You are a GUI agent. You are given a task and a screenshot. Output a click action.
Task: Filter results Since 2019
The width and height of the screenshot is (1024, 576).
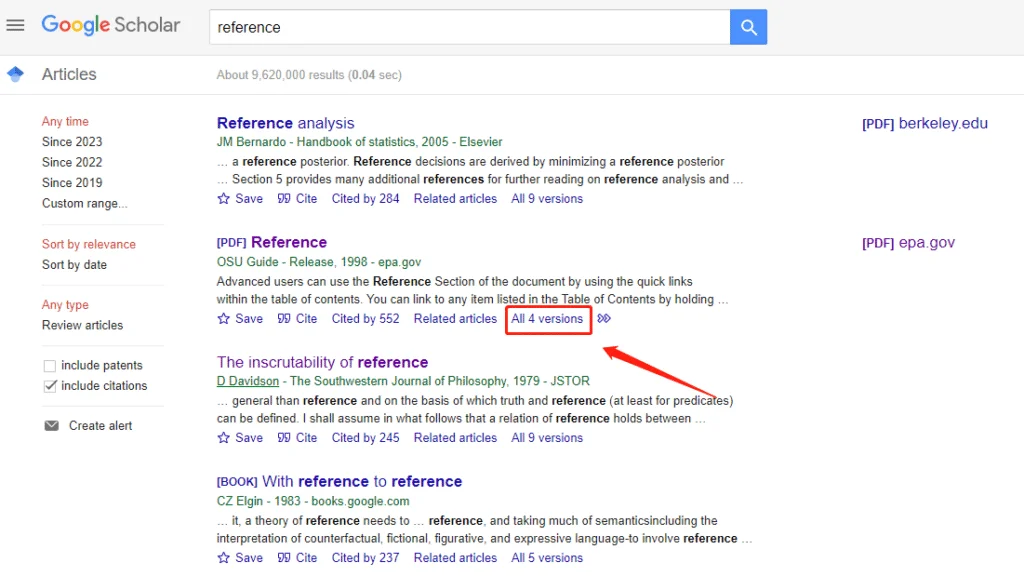pos(72,183)
